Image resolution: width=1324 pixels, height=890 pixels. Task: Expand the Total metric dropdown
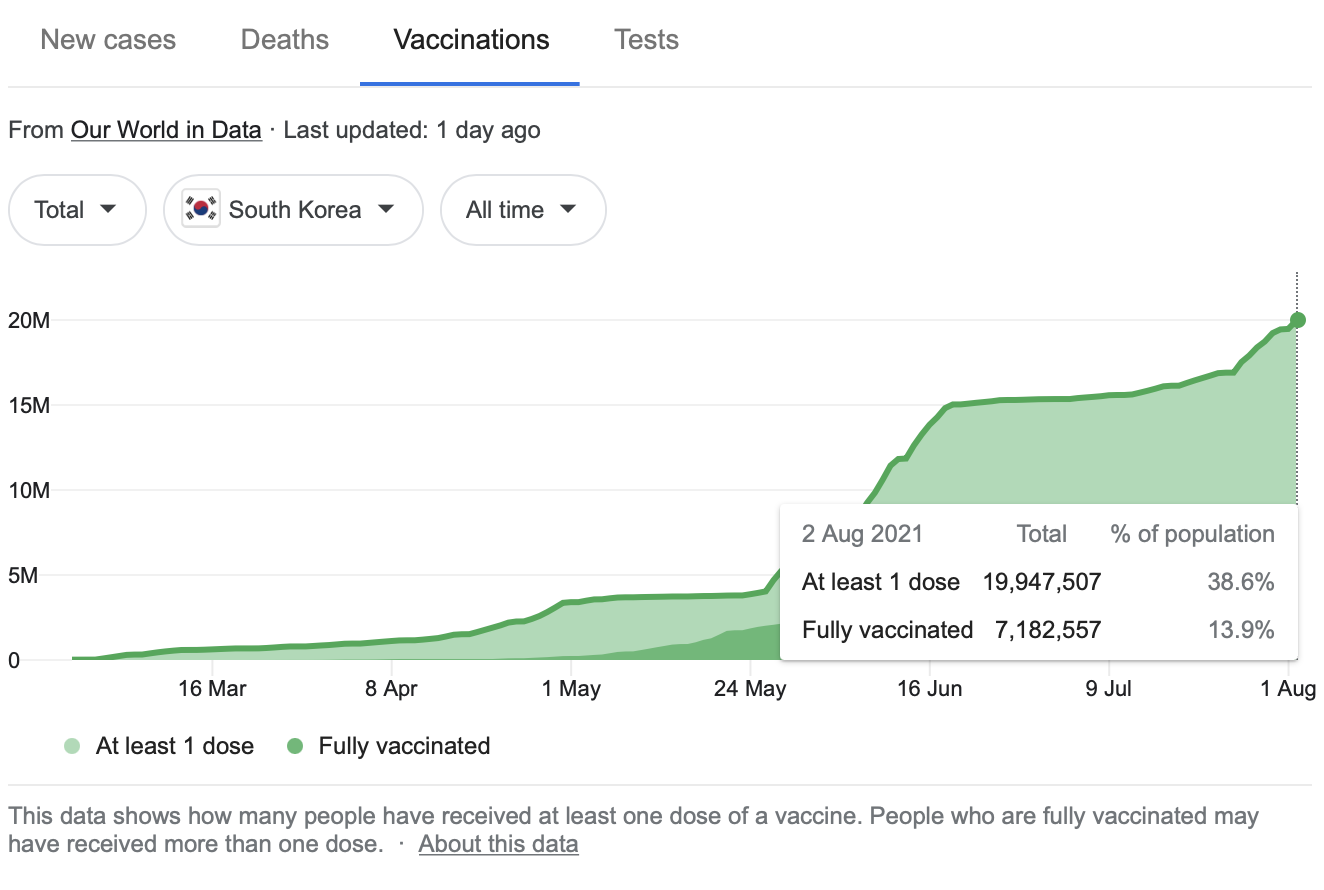(77, 210)
